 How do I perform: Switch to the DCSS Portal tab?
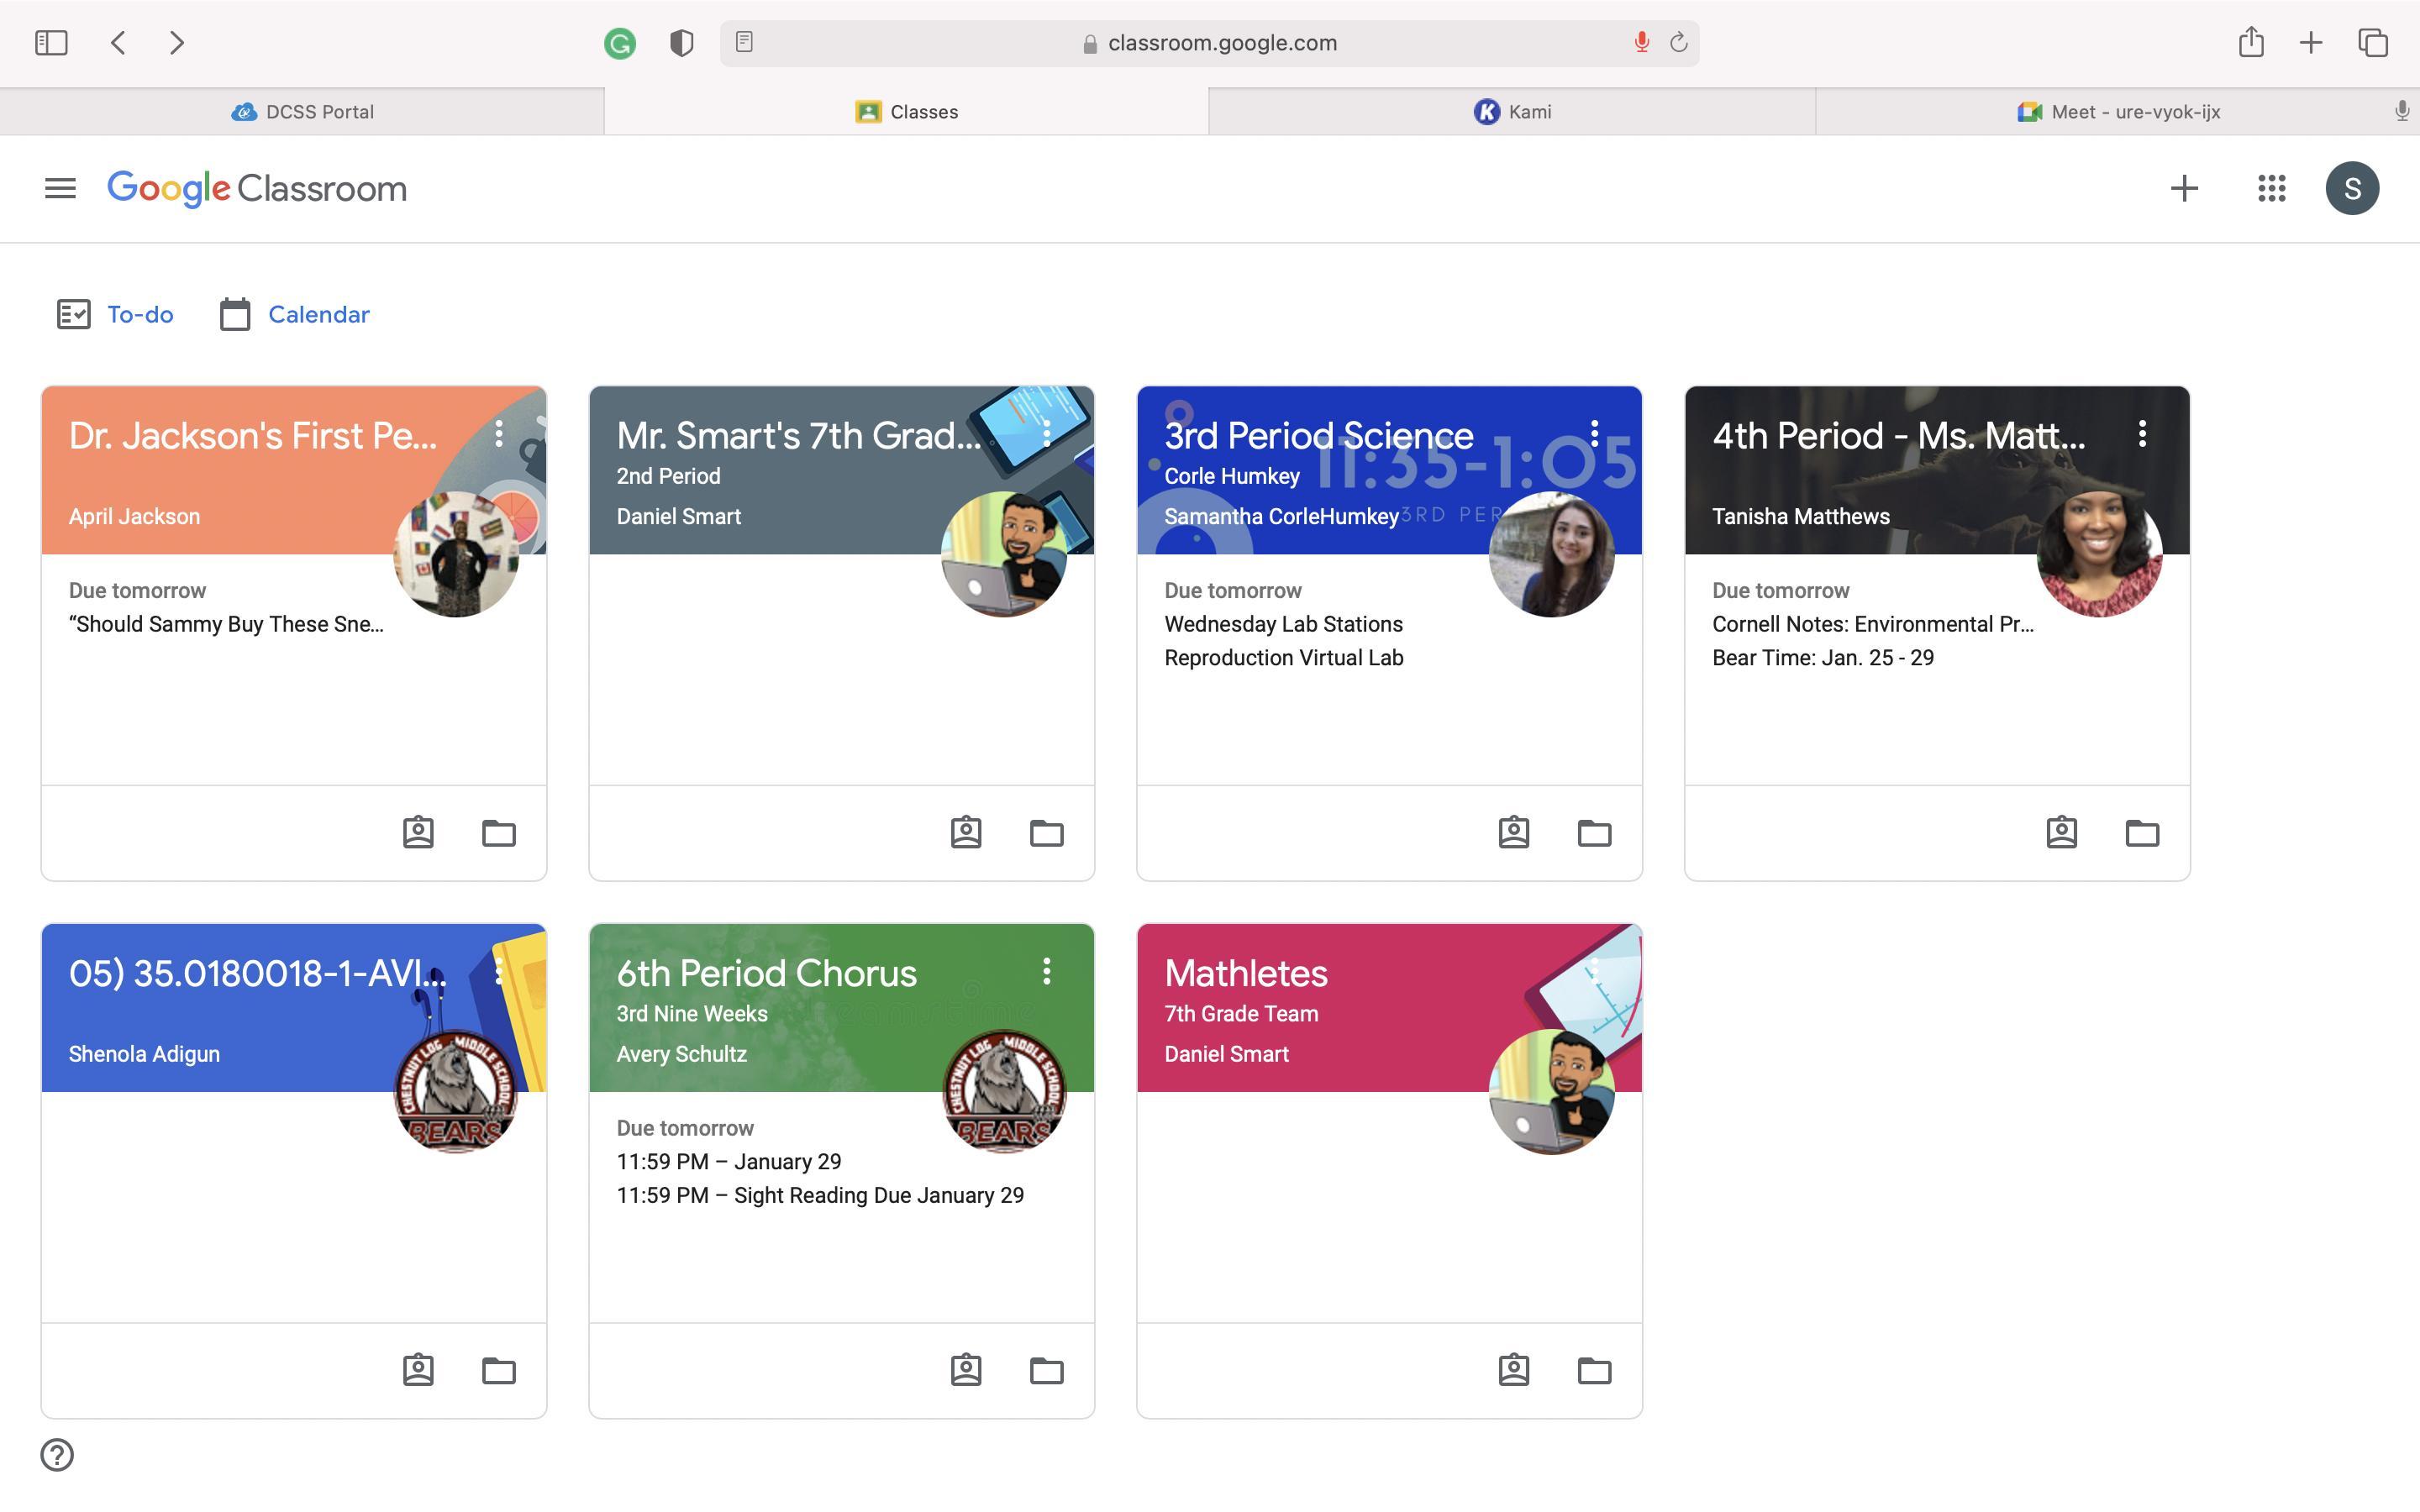click(302, 111)
